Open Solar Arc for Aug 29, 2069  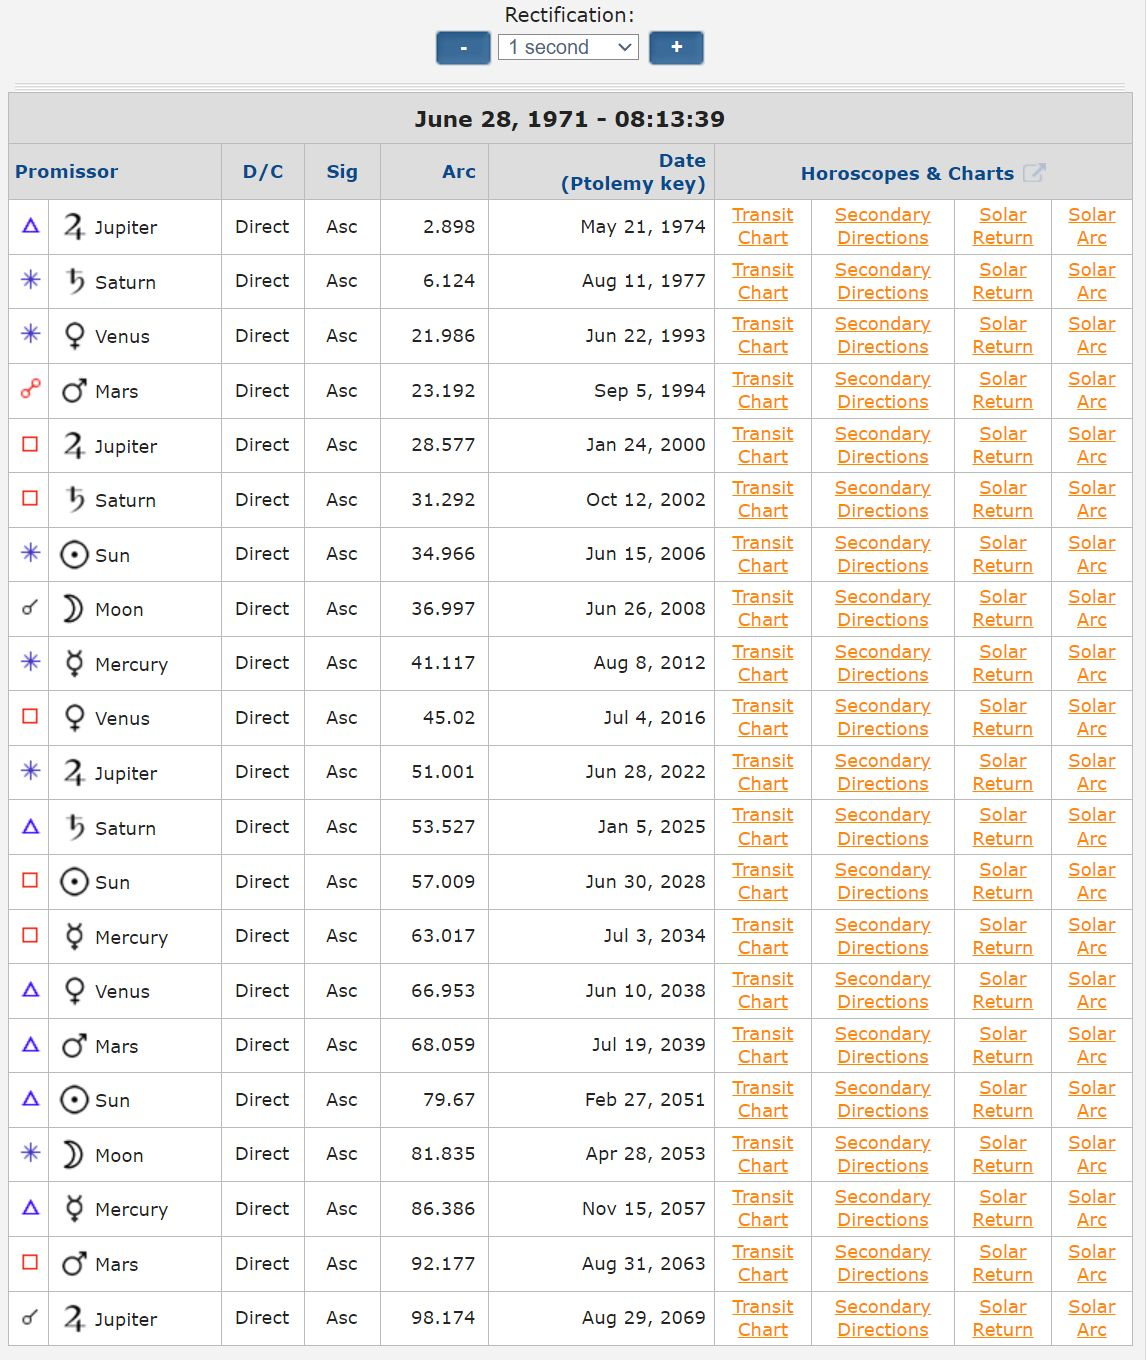click(x=1091, y=1319)
